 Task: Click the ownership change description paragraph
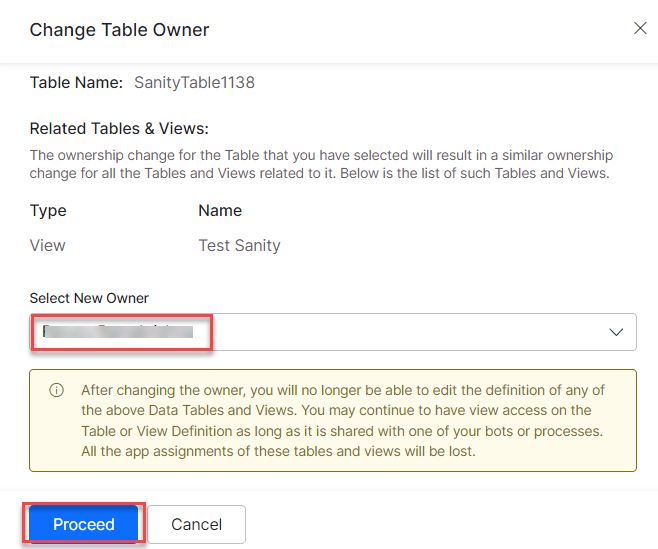point(321,156)
